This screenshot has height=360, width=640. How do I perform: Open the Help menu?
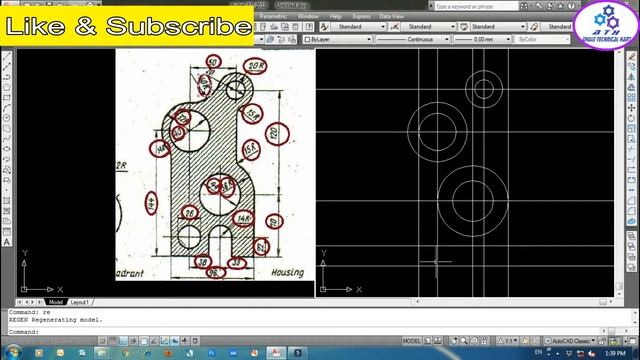(x=336, y=16)
